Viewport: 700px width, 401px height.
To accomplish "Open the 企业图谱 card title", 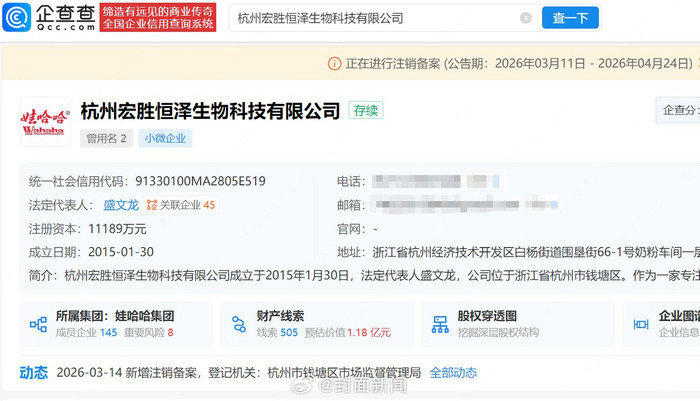I will coord(679,316).
